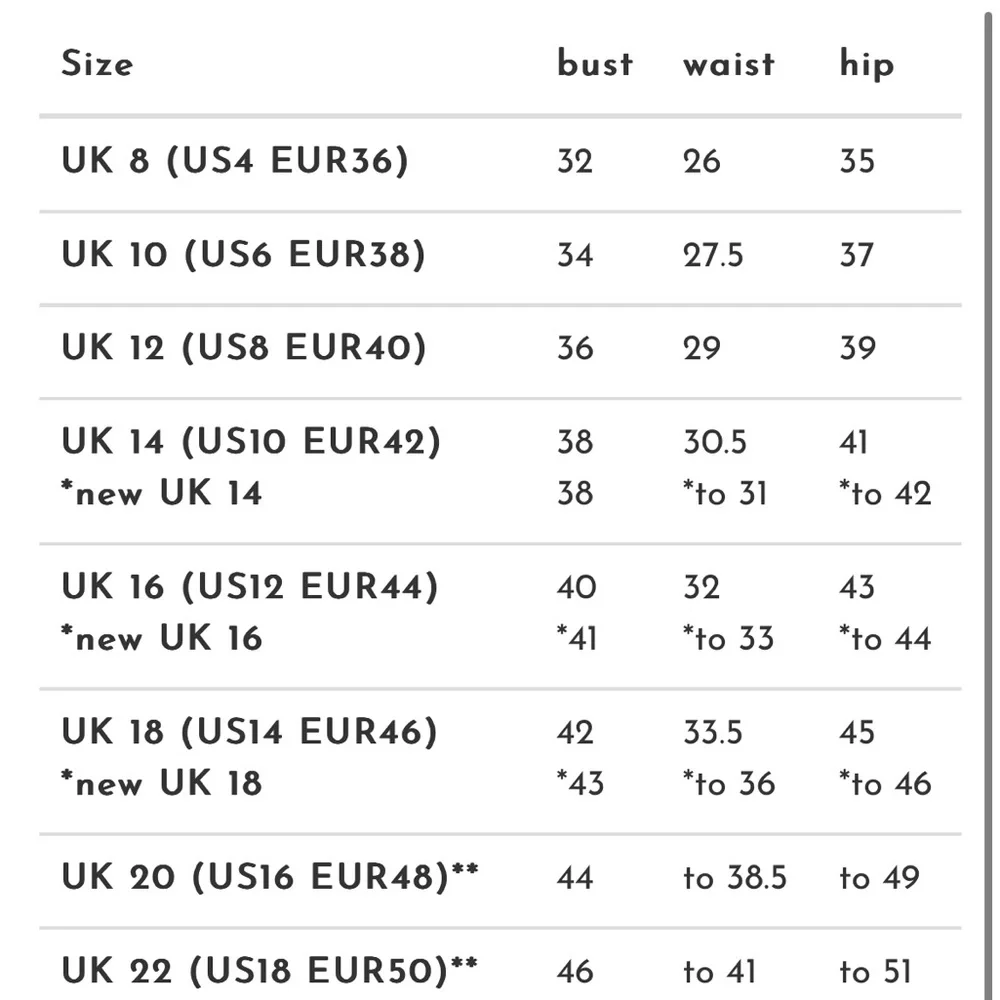Select the UK 20 (US16 EUR48)** size label
This screenshot has width=1000, height=1000.
click(x=270, y=877)
